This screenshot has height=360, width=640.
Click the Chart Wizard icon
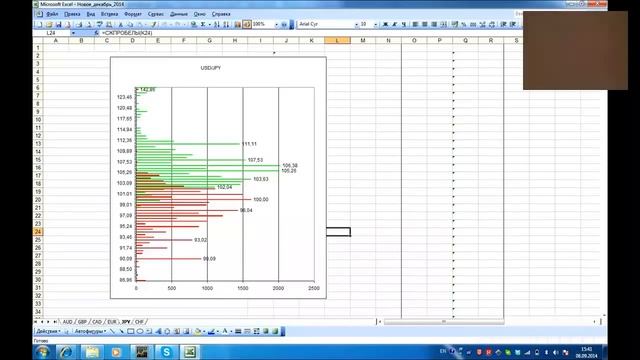click(238, 24)
